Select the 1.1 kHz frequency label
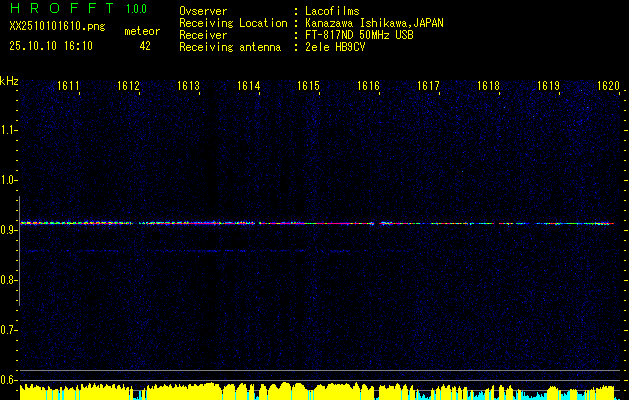629x400 pixels. pyautogui.click(x=9, y=129)
